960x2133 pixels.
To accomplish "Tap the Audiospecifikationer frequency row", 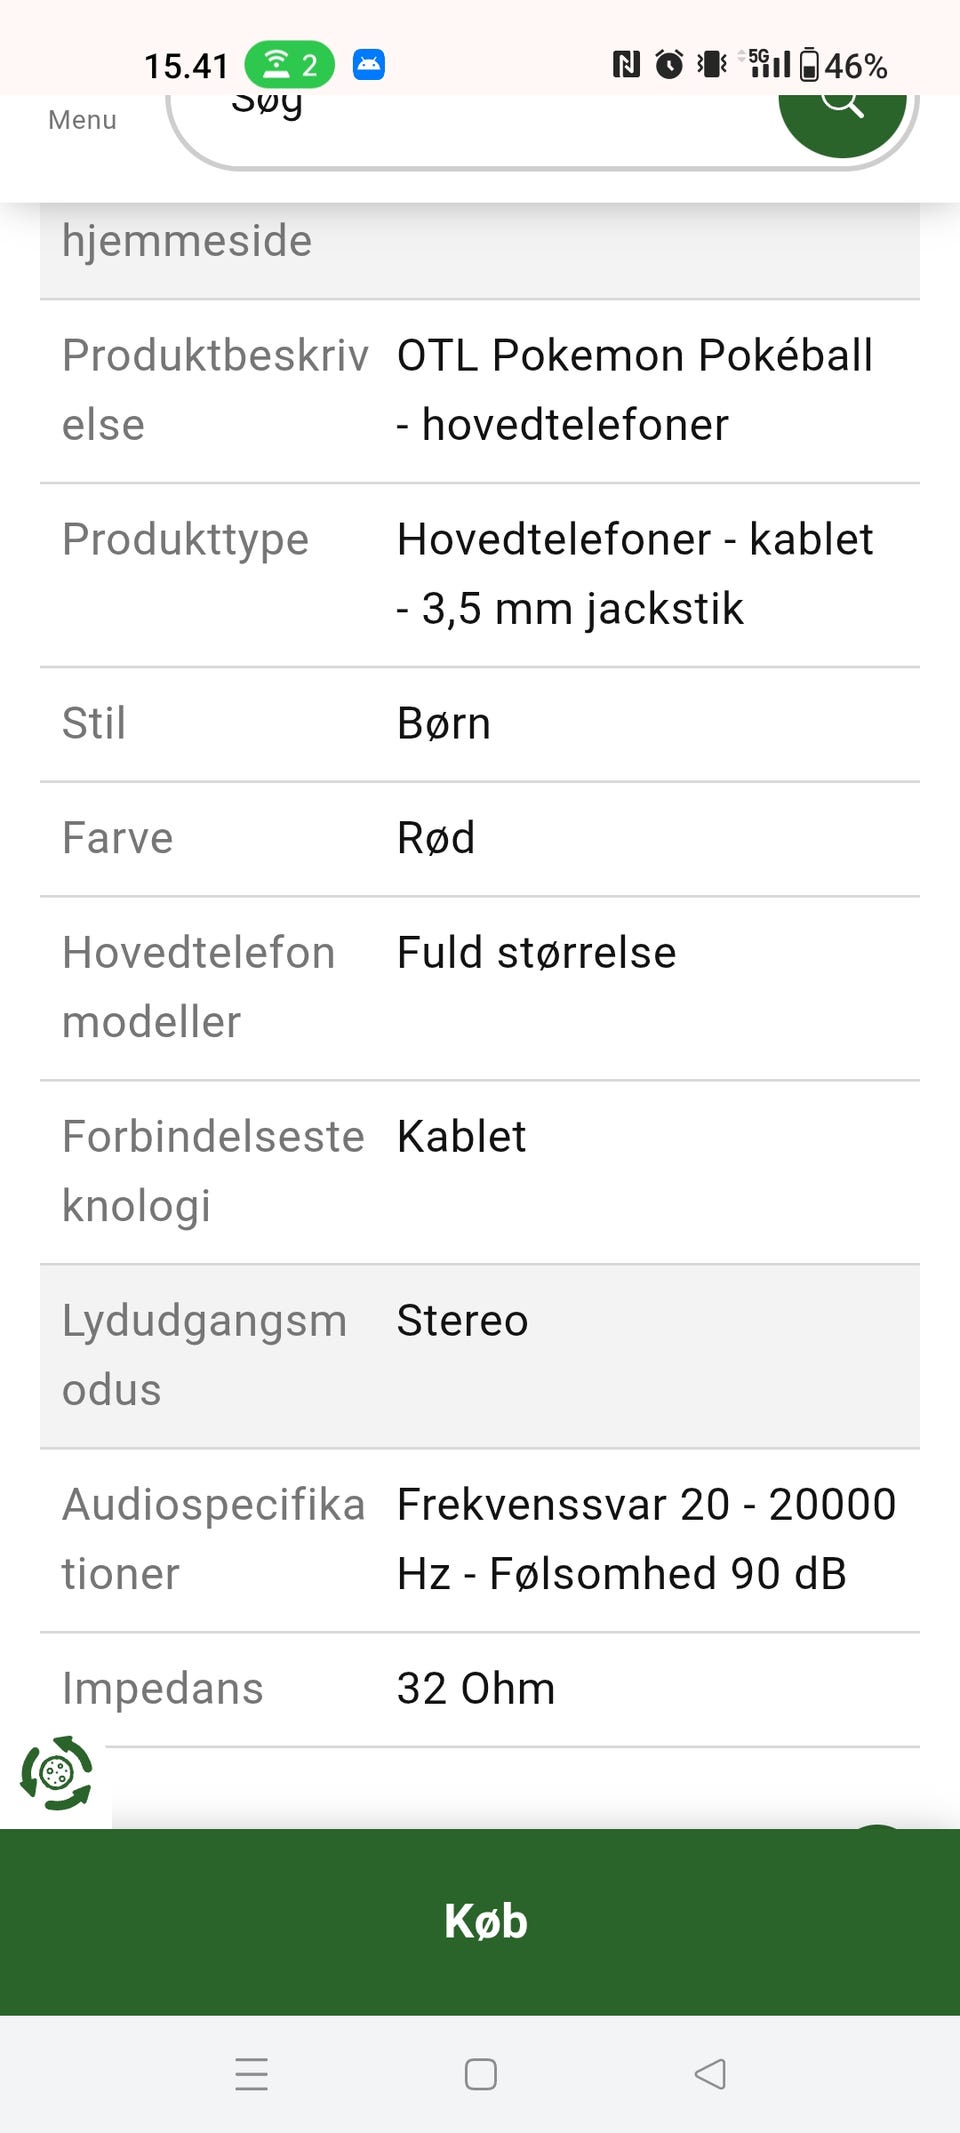I will [480, 1540].
